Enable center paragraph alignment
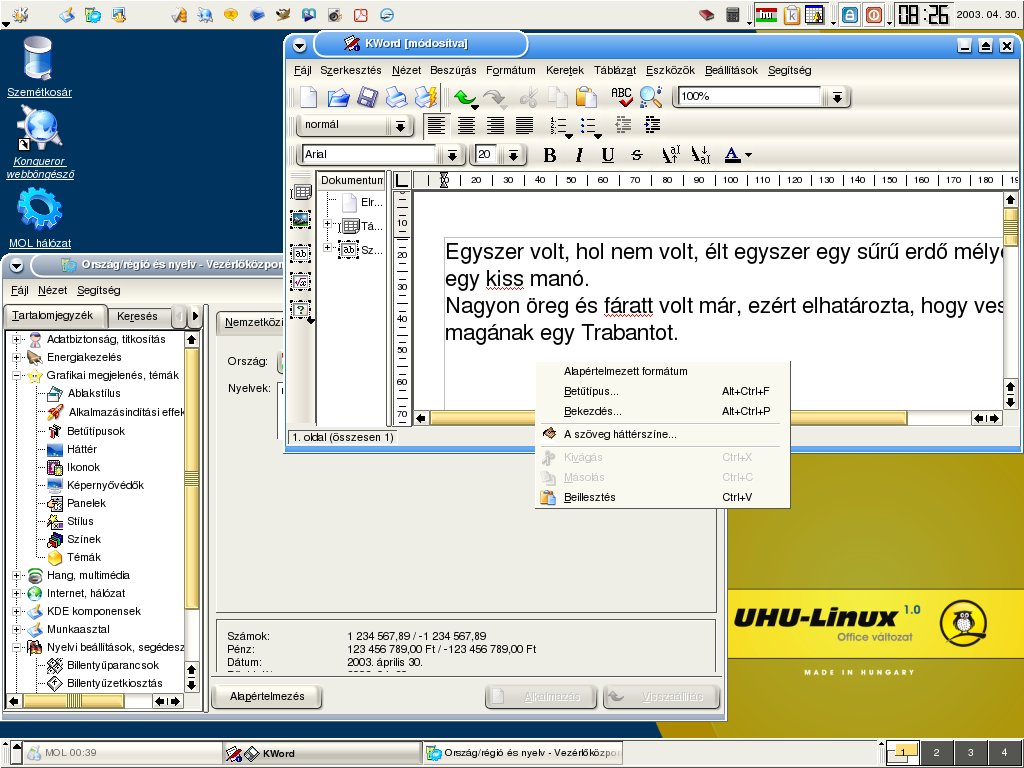The height and width of the screenshot is (768, 1024). (x=466, y=126)
